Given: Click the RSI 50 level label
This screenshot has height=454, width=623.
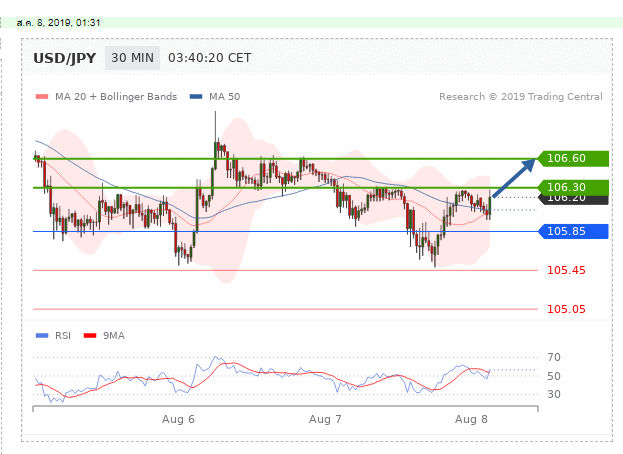Looking at the screenshot, I should pyautogui.click(x=554, y=376).
